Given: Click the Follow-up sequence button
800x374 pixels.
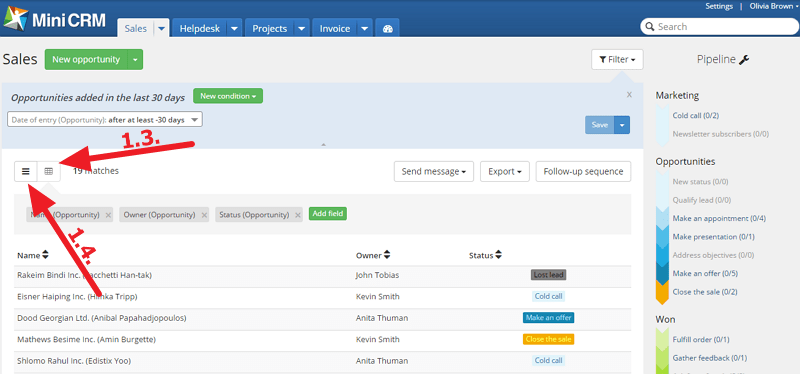Looking at the screenshot, I should (583, 171).
